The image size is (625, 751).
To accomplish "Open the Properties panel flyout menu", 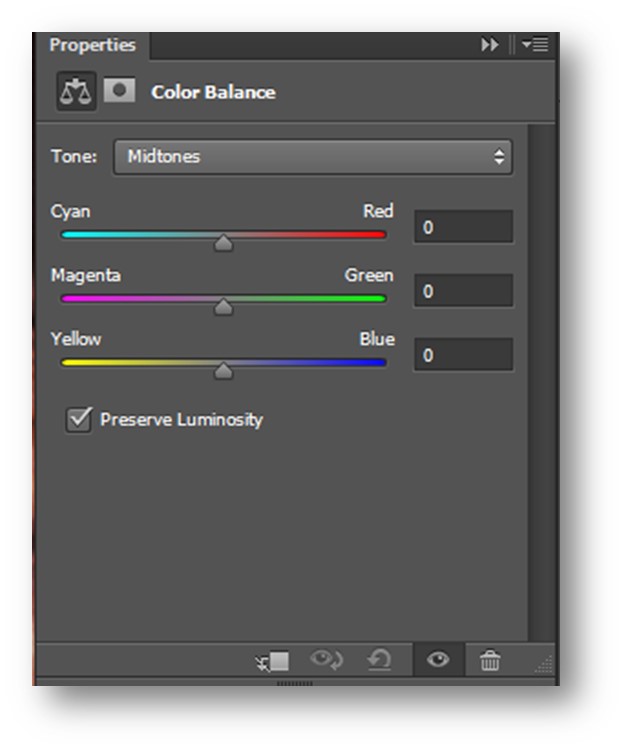I will tap(535, 45).
